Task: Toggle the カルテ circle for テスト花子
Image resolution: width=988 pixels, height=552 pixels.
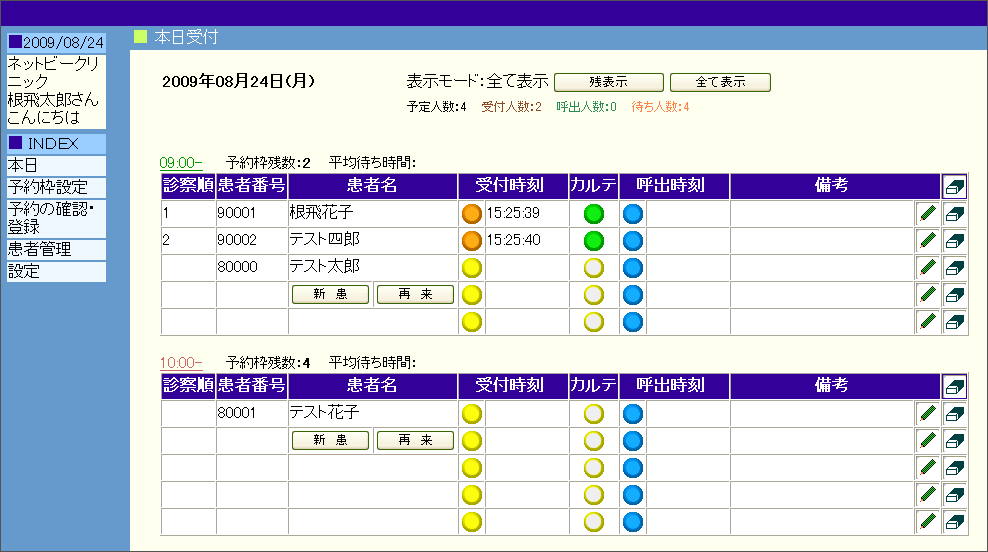Action: 594,413
